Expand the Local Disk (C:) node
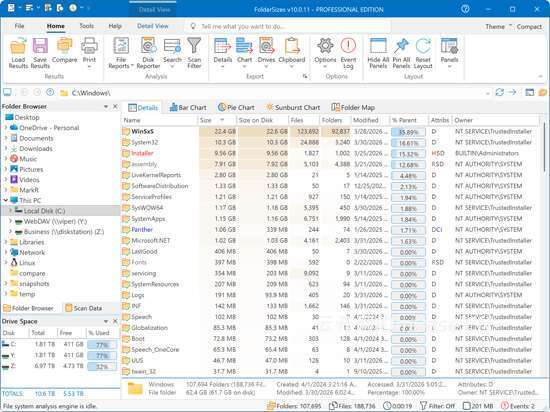The width and height of the screenshot is (550, 412). click(11, 211)
